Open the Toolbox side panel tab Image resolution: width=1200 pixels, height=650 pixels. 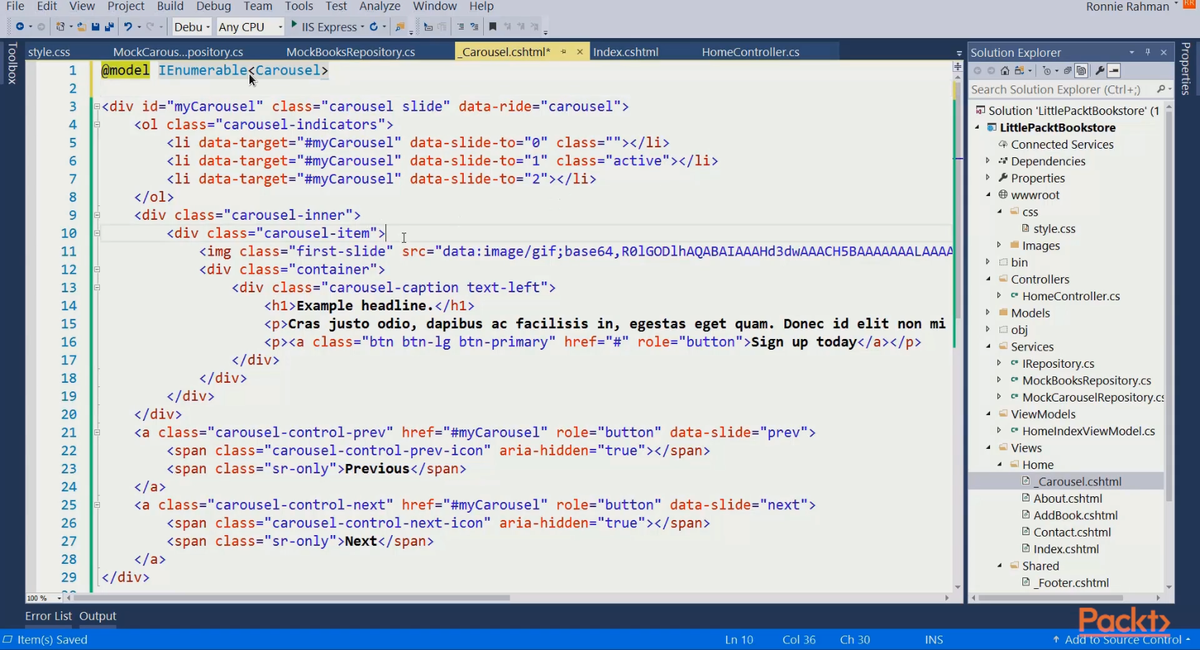11,64
